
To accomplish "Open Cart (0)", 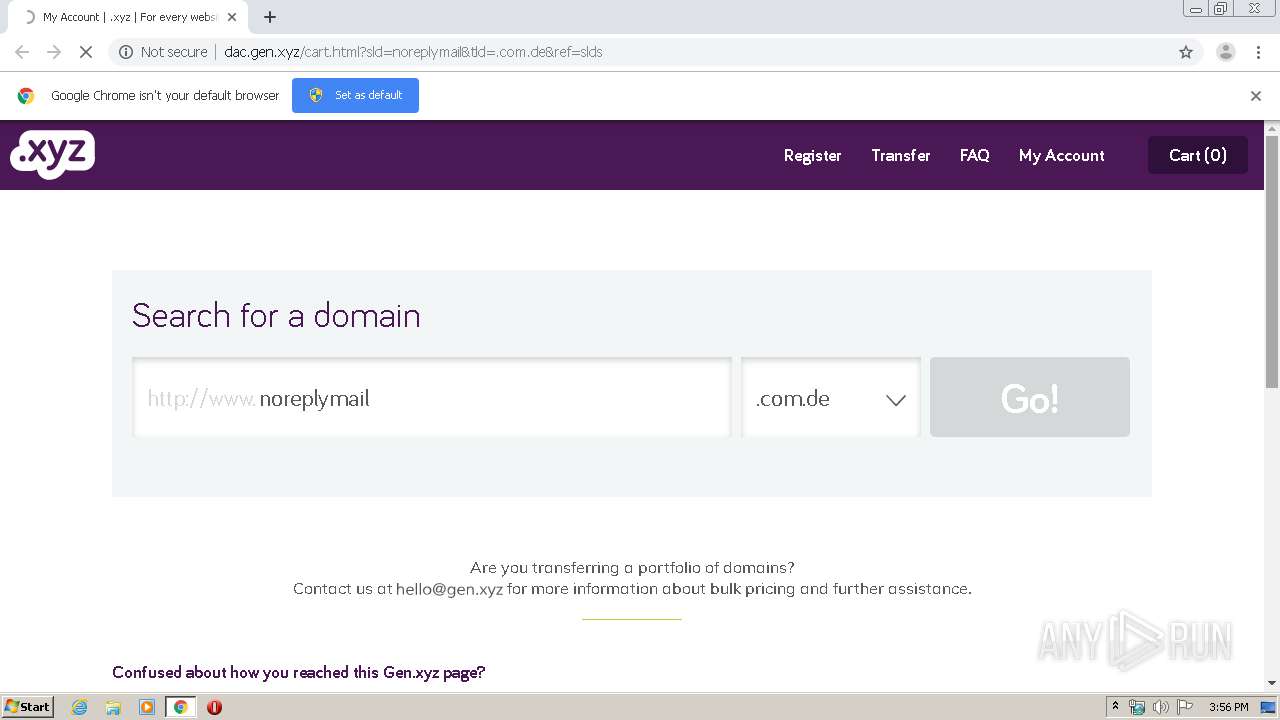I will pos(1197,155).
